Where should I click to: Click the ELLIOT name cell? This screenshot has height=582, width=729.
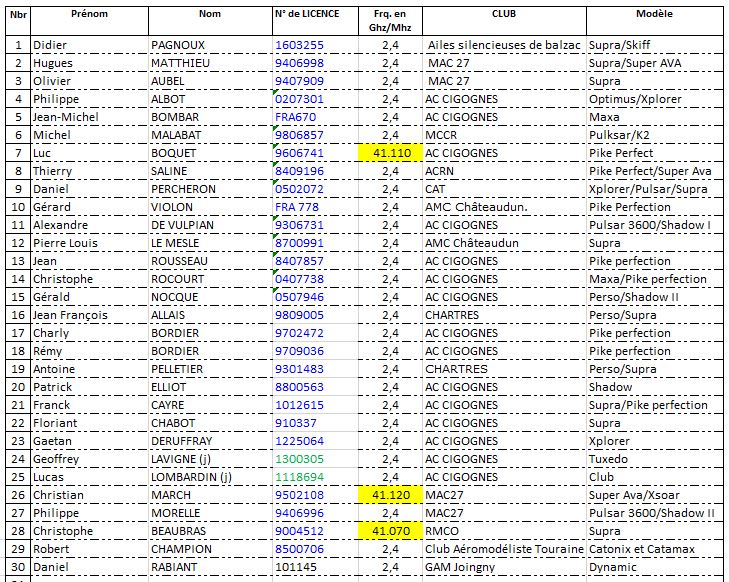click(x=210, y=387)
